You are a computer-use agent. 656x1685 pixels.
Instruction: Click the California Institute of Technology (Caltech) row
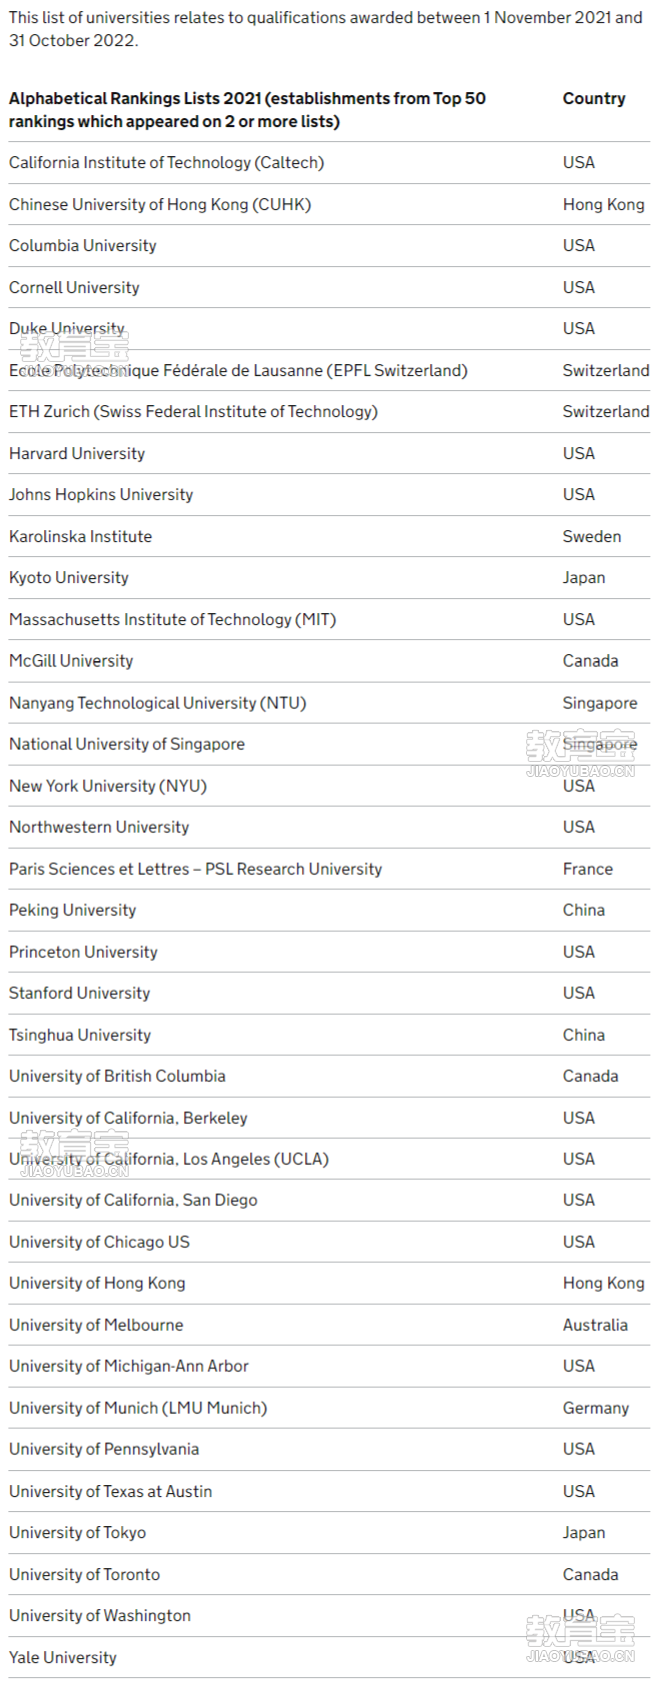pyautogui.click(x=329, y=163)
